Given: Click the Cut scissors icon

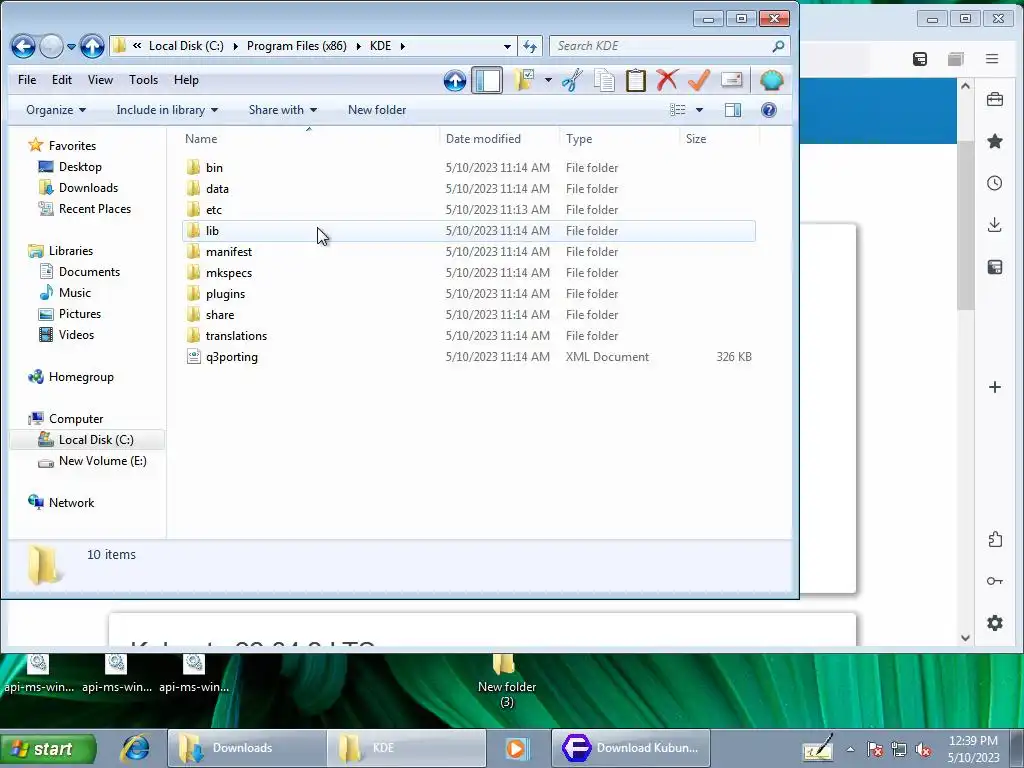Looking at the screenshot, I should click(x=572, y=80).
